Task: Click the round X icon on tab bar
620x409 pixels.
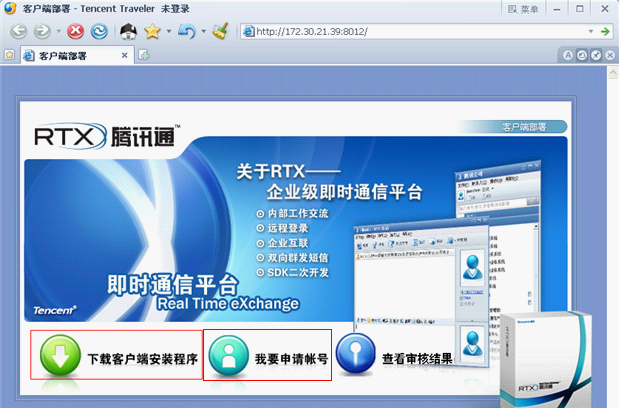Action: [x=610, y=55]
